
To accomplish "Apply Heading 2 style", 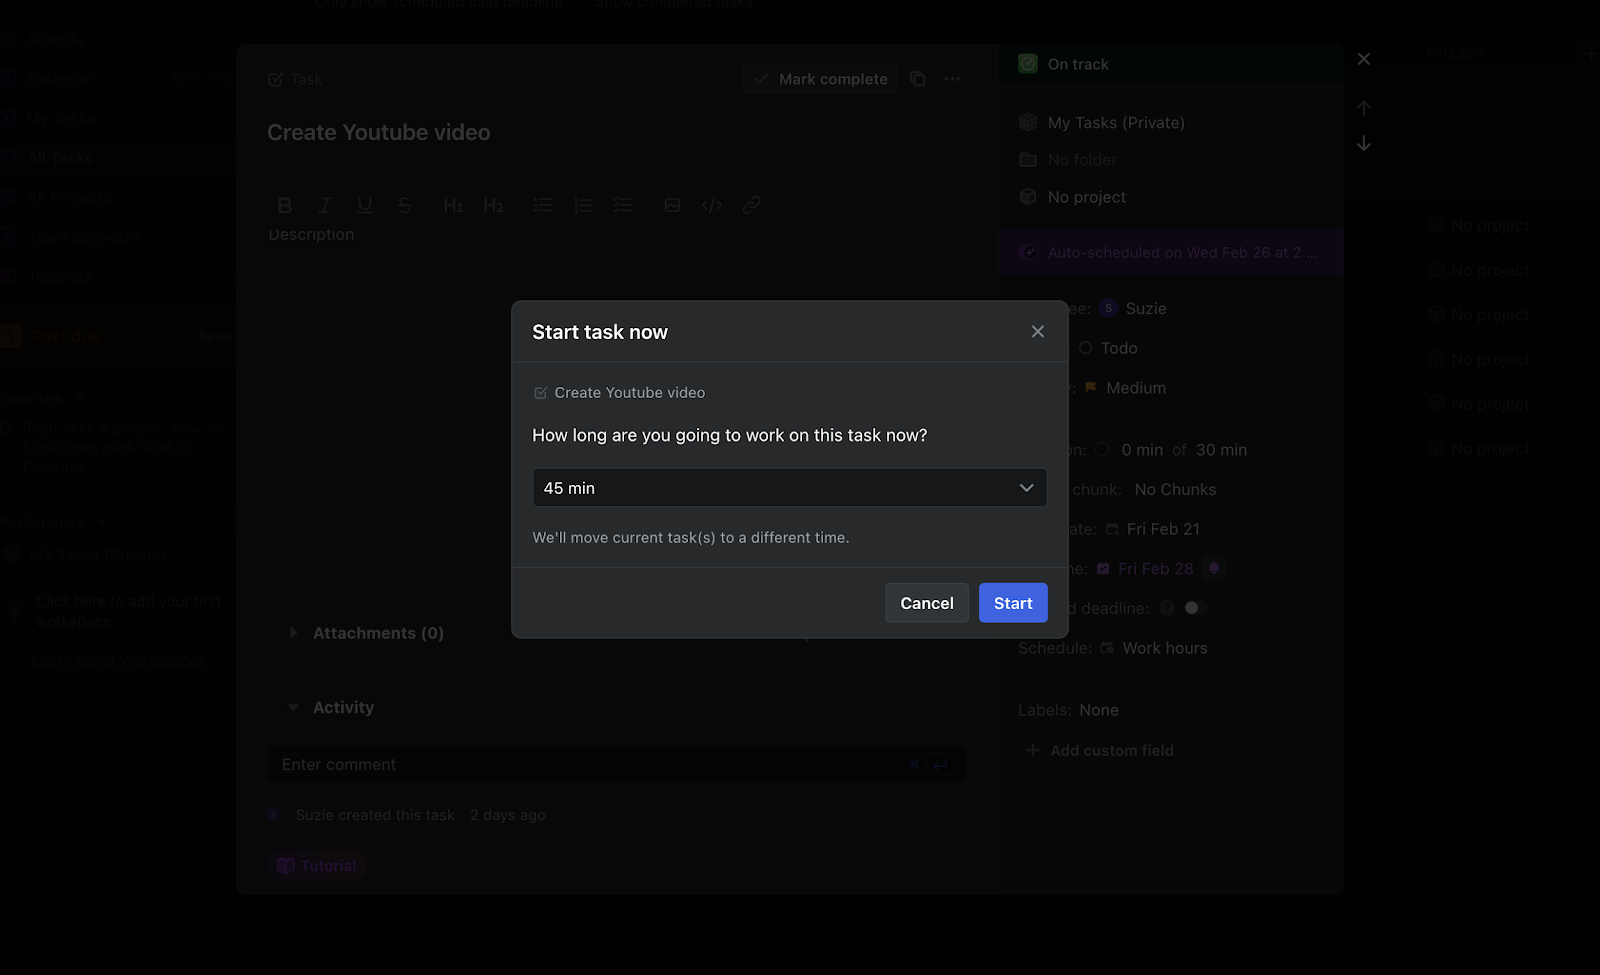I will tap(493, 205).
